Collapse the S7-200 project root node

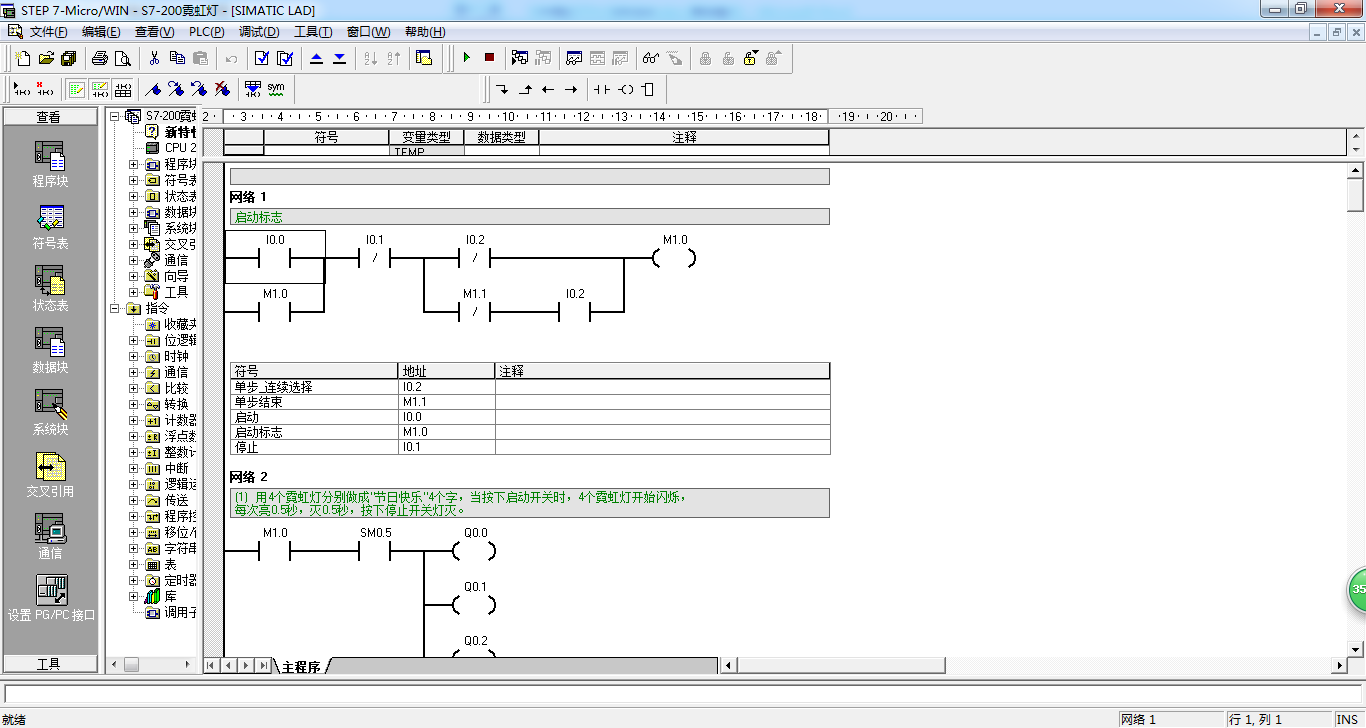pos(114,116)
